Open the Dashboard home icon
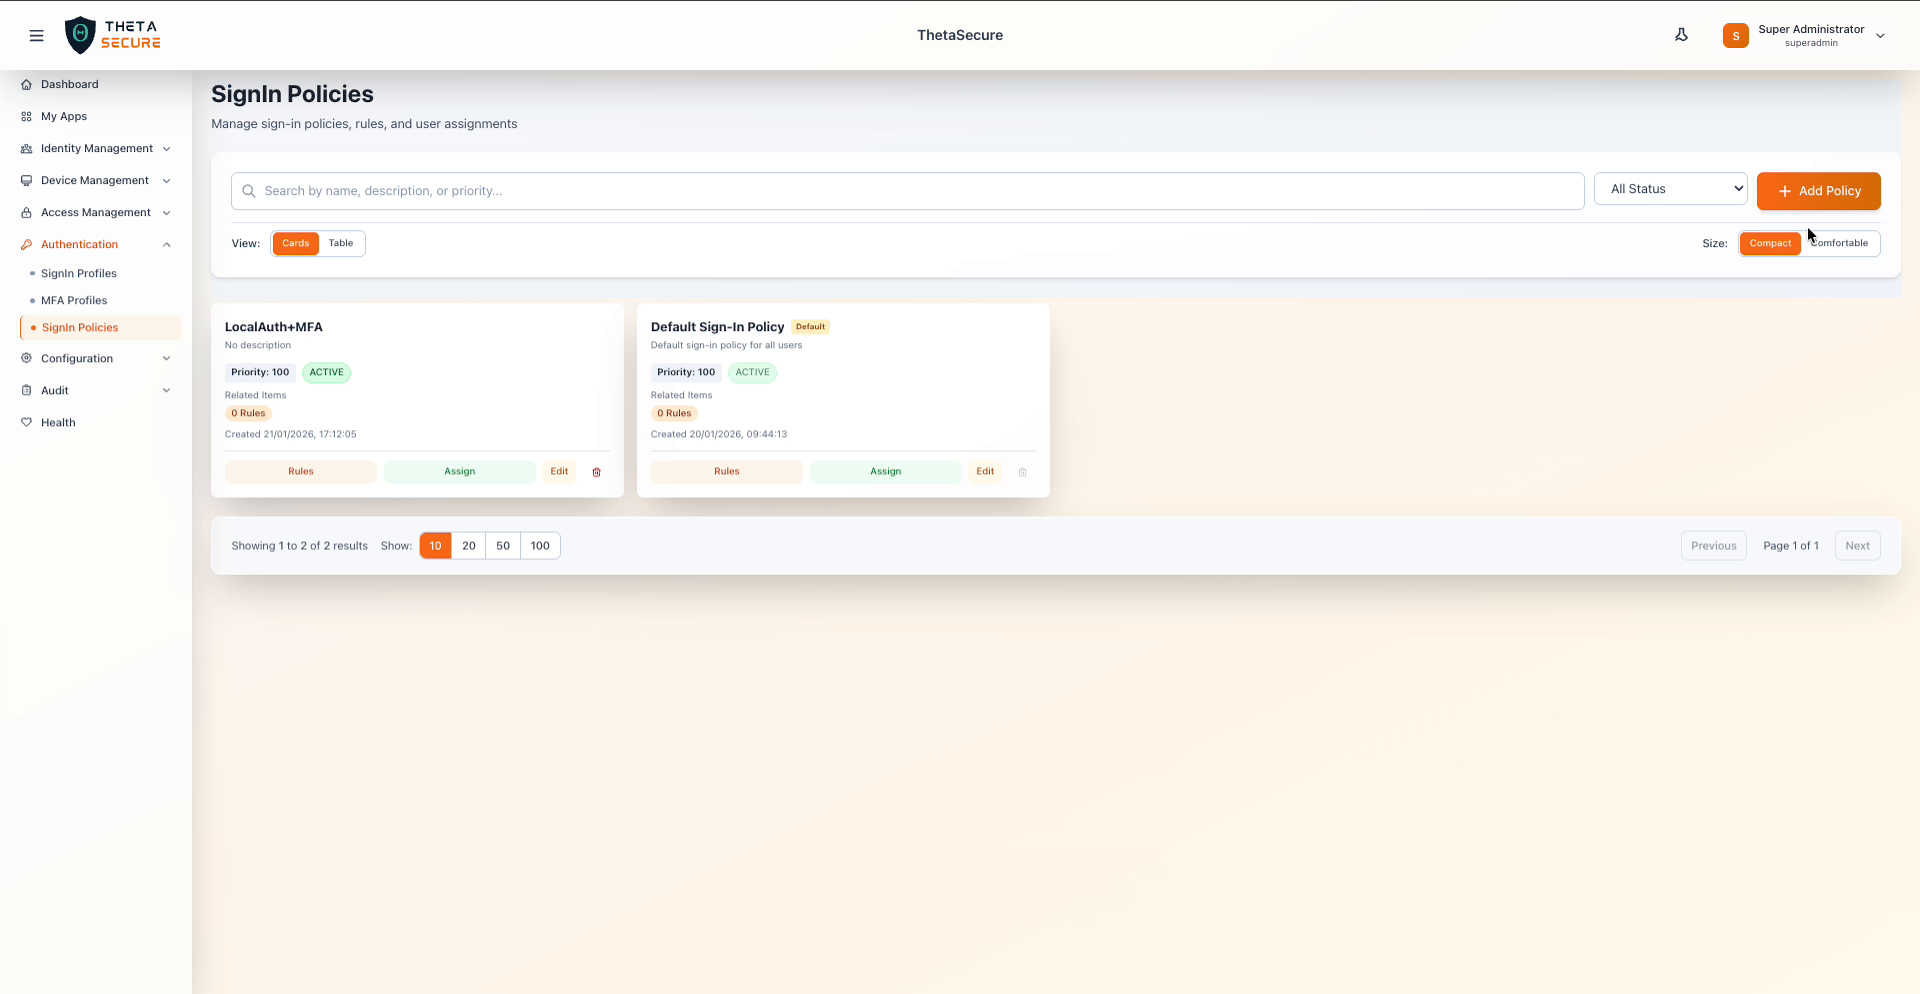The height and width of the screenshot is (994, 1920). coord(26,84)
